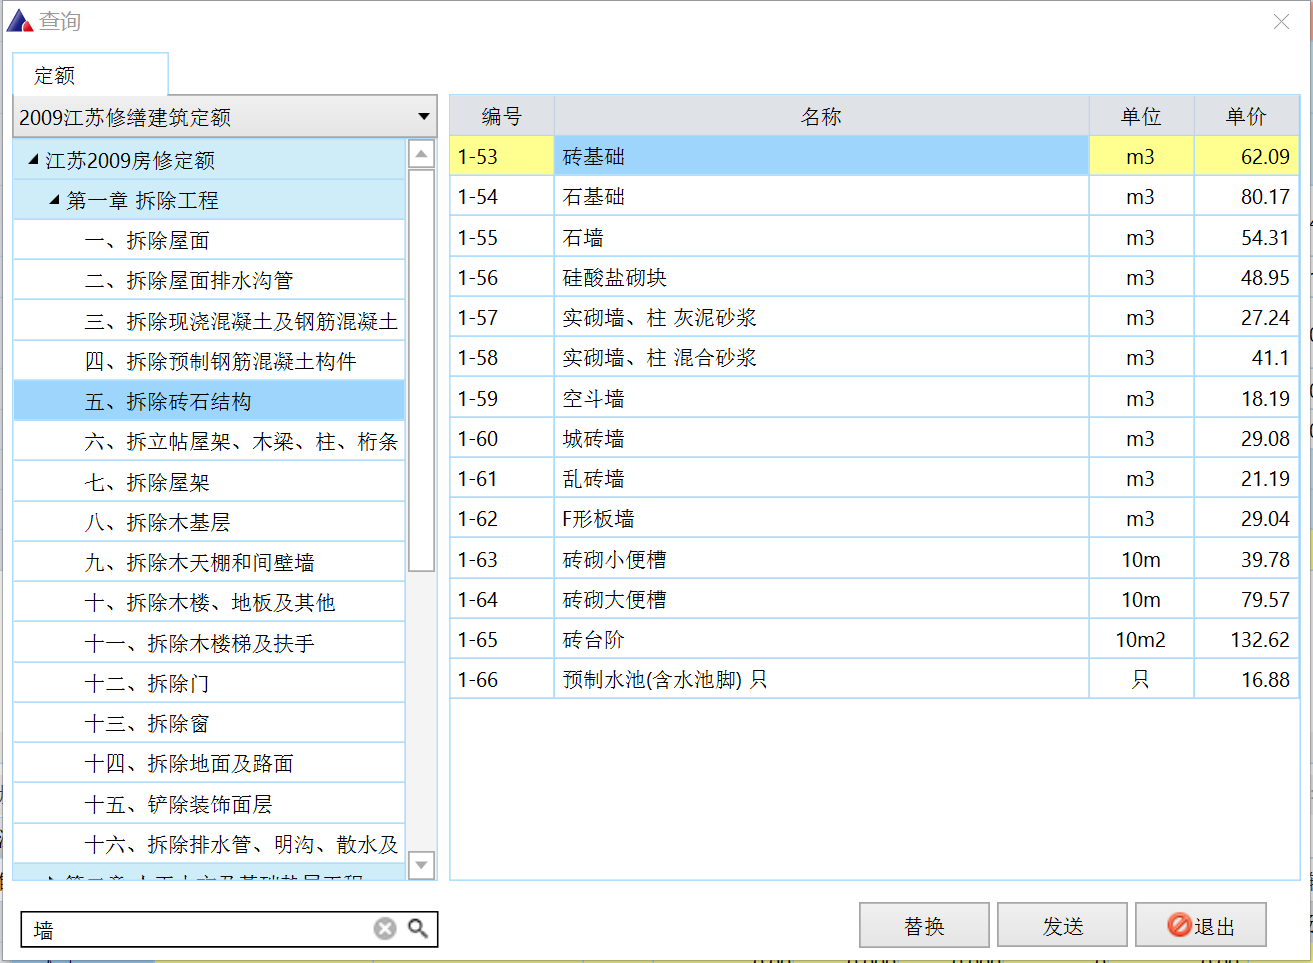Click the tree vertical scrollbar thumb
Image resolution: width=1313 pixels, height=963 pixels.
(422, 370)
